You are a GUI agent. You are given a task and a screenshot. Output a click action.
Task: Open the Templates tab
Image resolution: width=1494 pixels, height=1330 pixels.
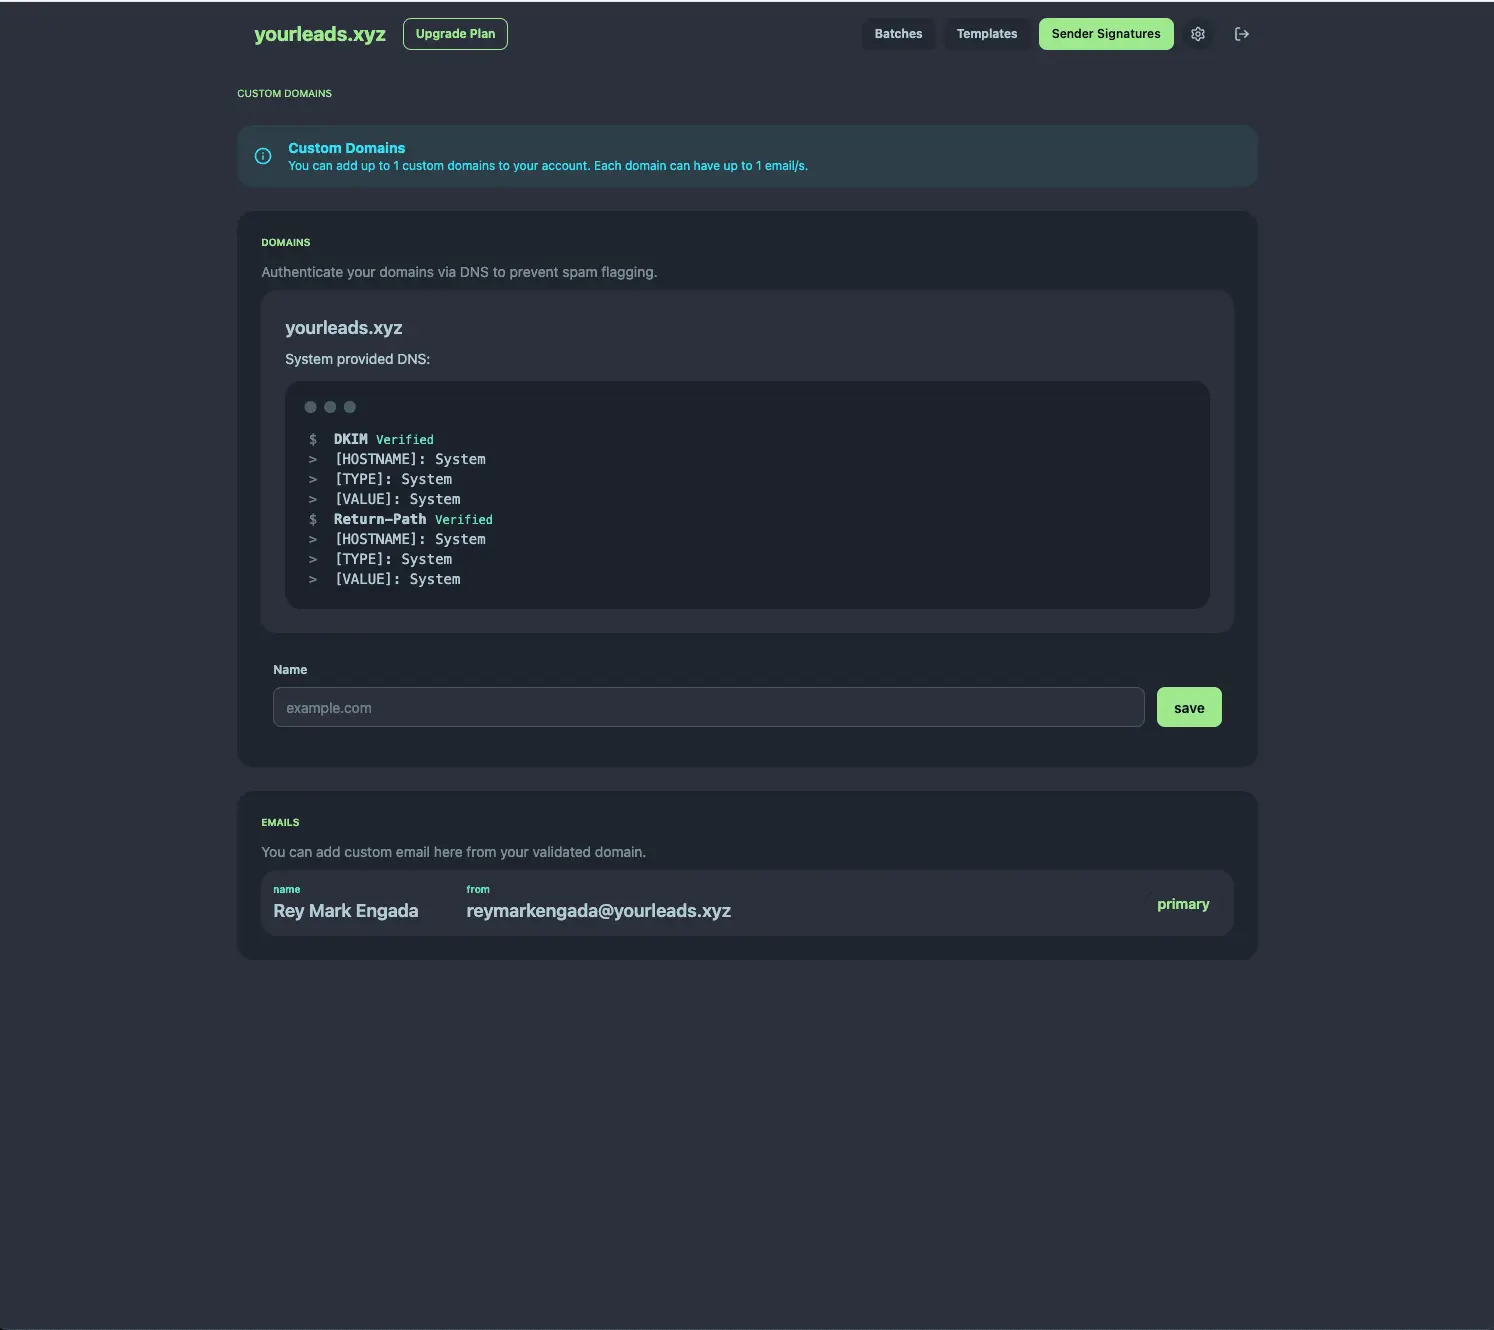987,34
